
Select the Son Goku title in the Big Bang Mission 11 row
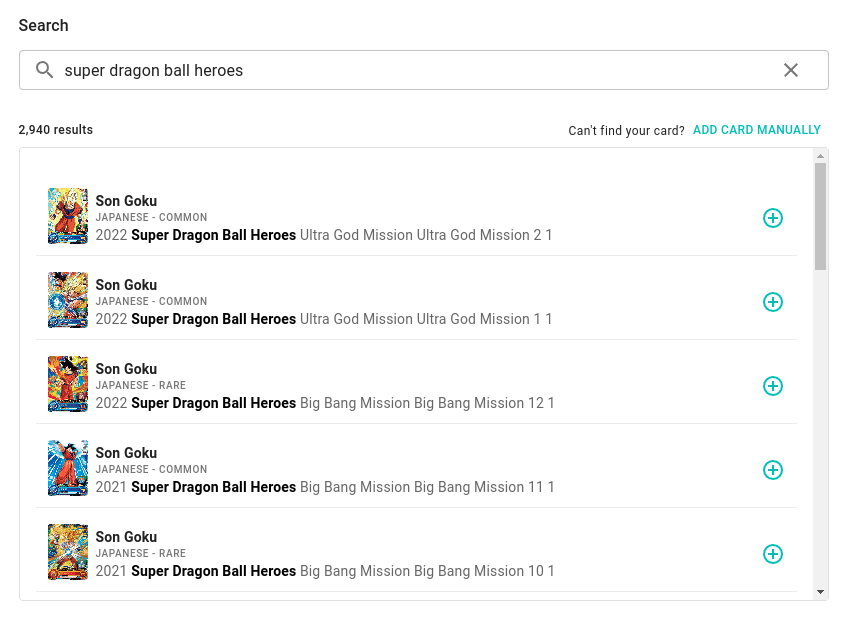tap(126, 453)
